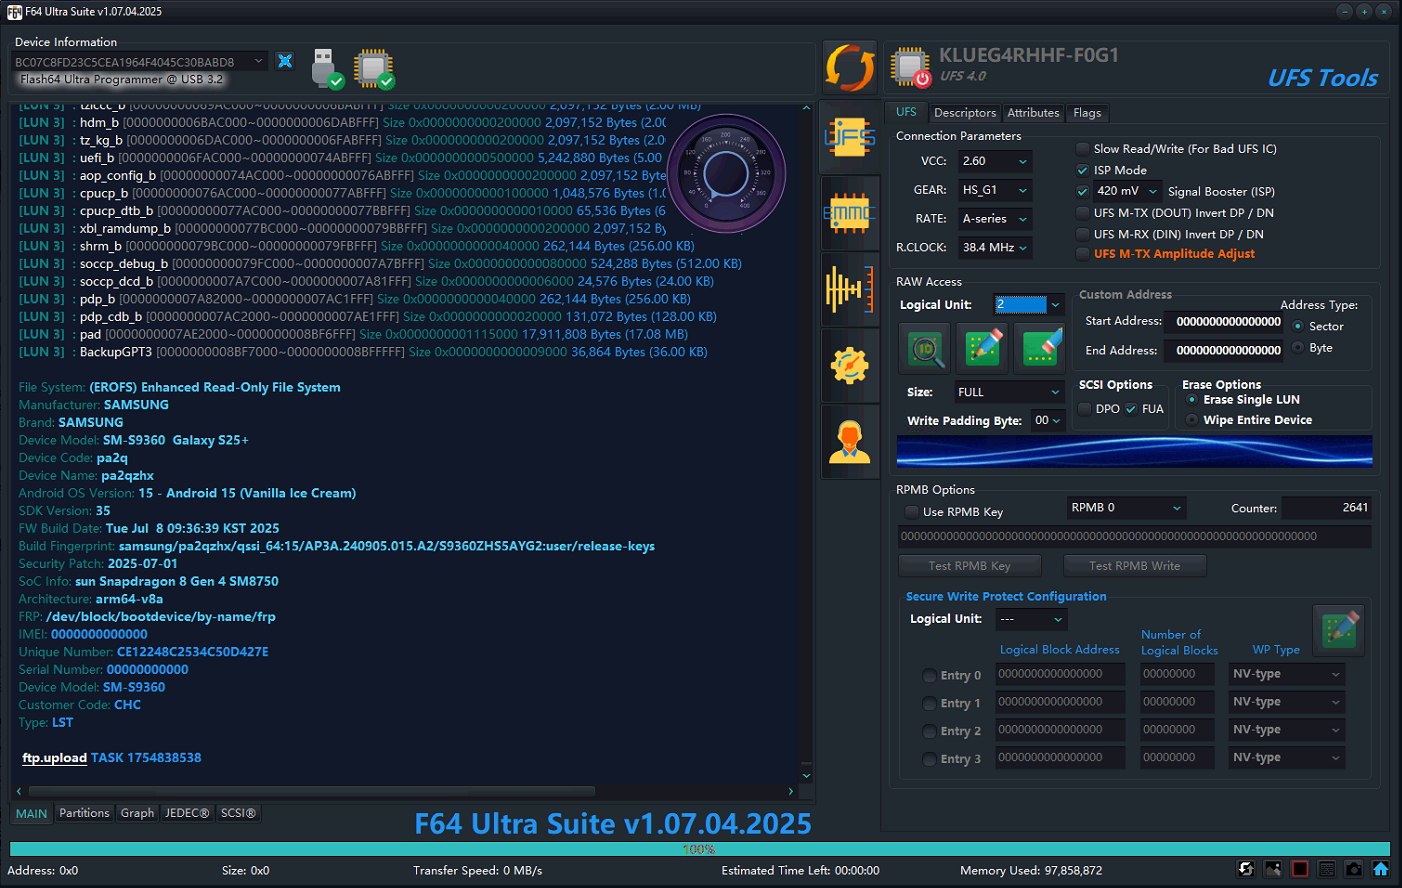Click the chip connected status icon
The height and width of the screenshot is (888, 1402).
coord(373,68)
